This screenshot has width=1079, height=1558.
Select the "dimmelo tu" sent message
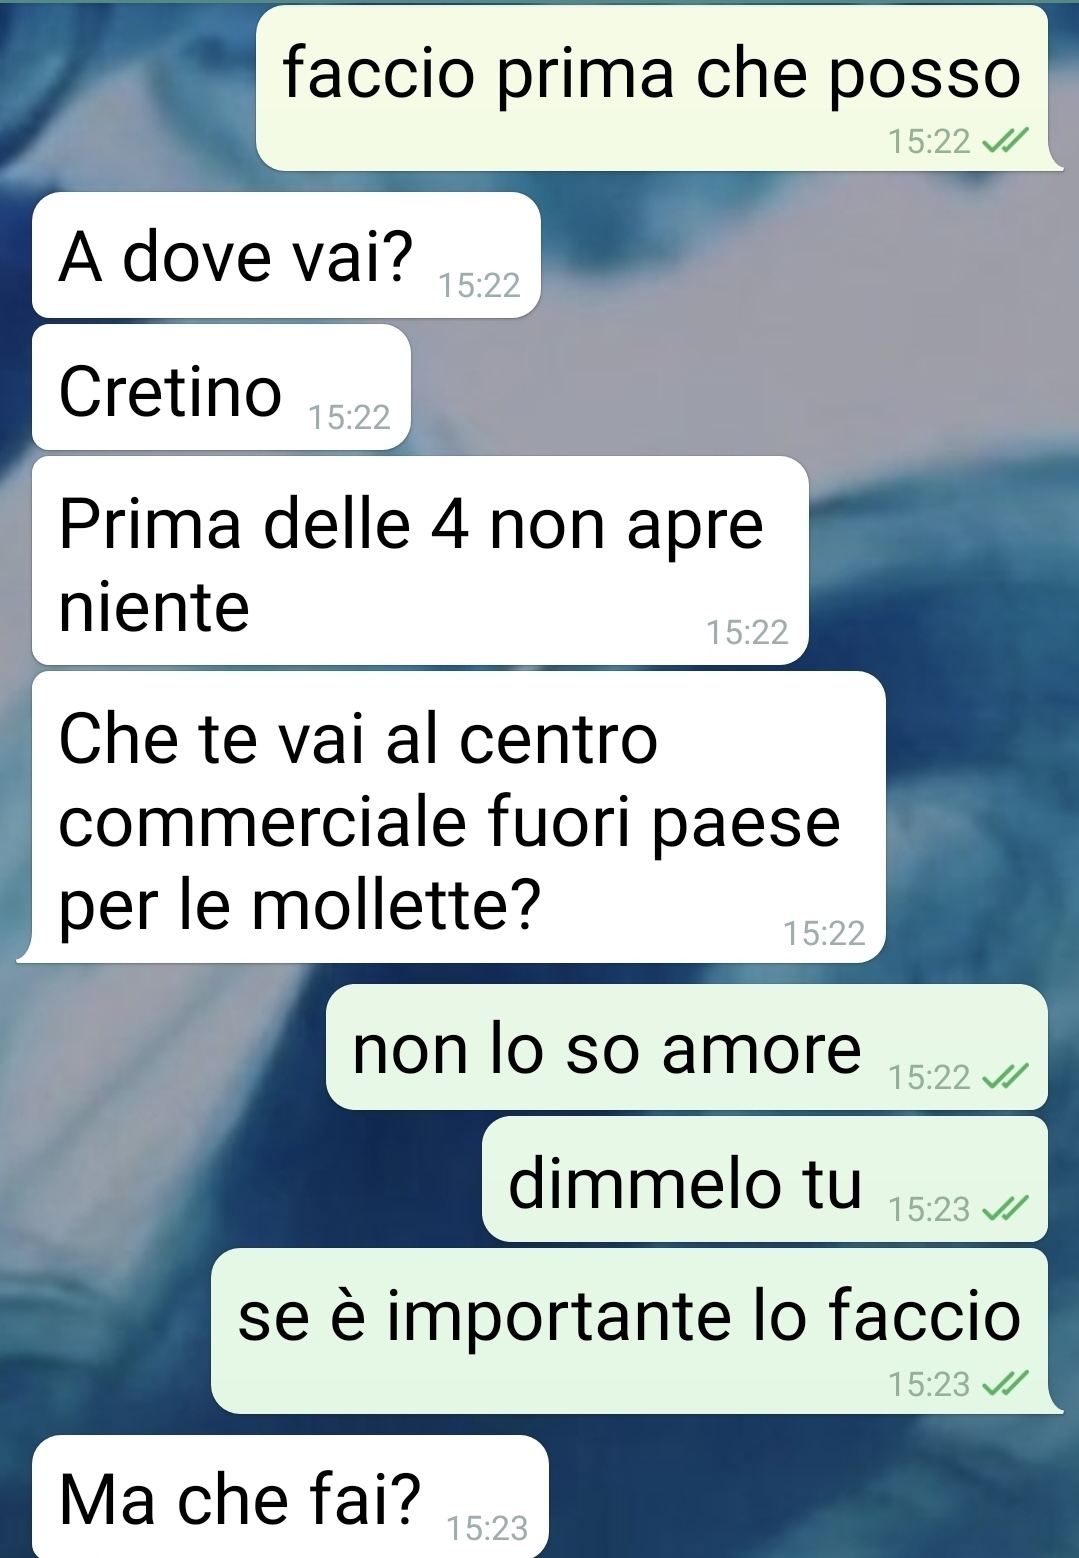tap(765, 1179)
